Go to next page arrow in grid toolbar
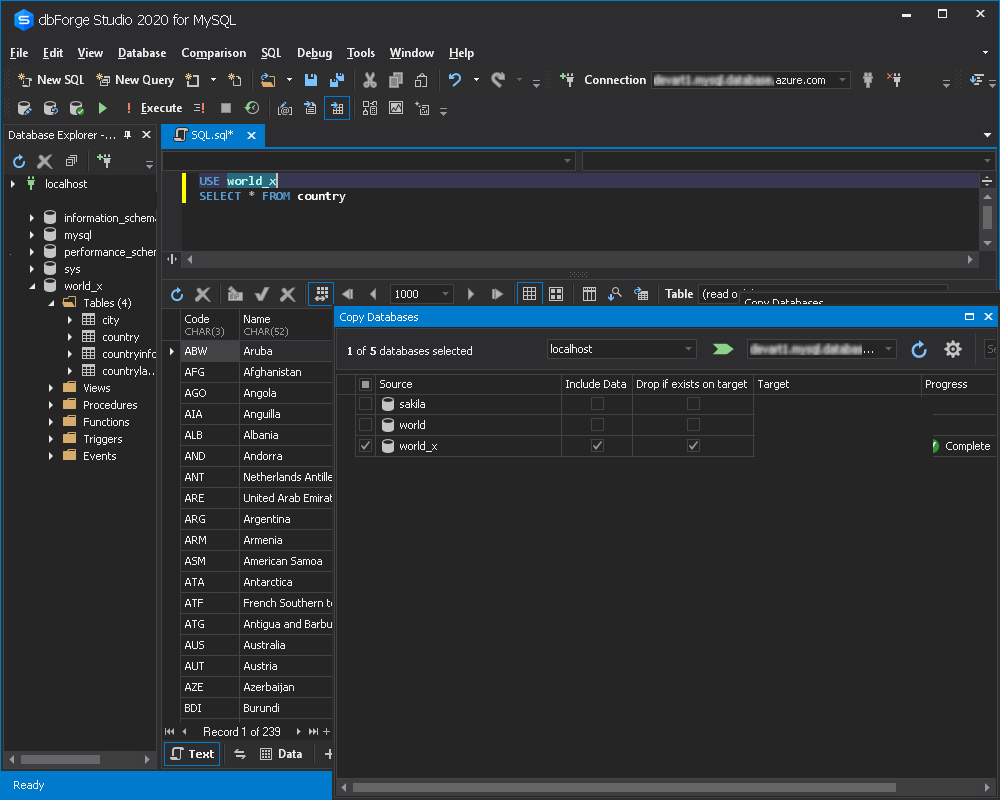 (x=471, y=294)
